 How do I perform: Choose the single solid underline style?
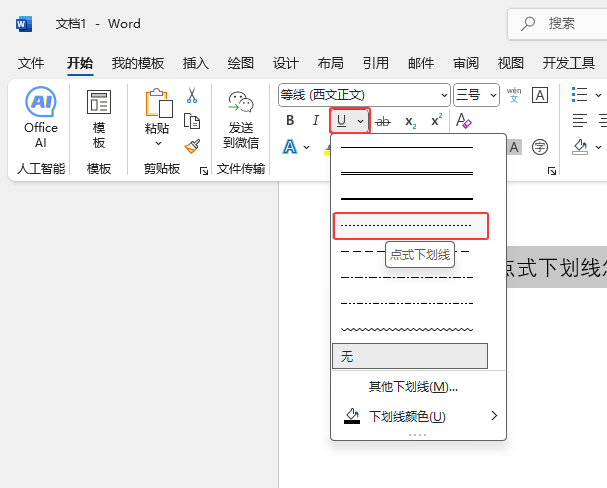pyautogui.click(x=410, y=147)
